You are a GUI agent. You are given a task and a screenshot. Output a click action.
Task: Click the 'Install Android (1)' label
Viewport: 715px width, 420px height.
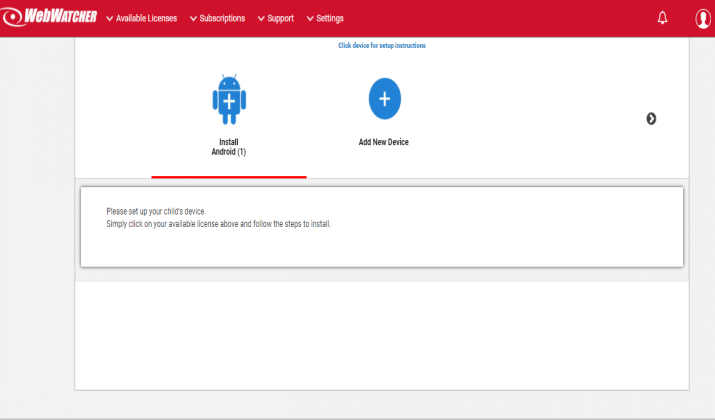click(228, 147)
